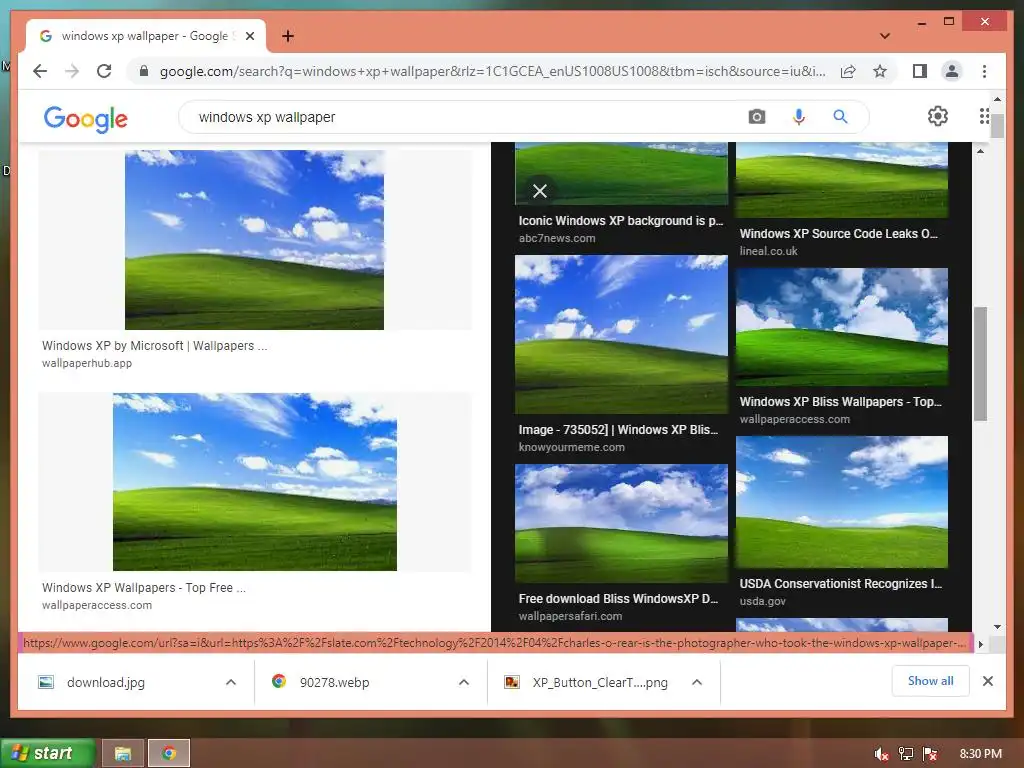Open the Chrome side panel
1024x768 pixels.
[920, 71]
